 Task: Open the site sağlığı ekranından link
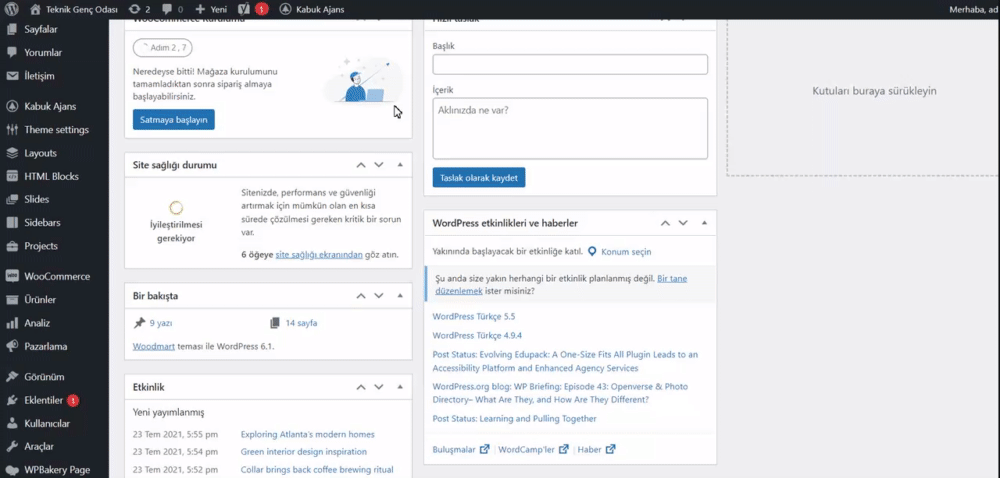point(319,254)
